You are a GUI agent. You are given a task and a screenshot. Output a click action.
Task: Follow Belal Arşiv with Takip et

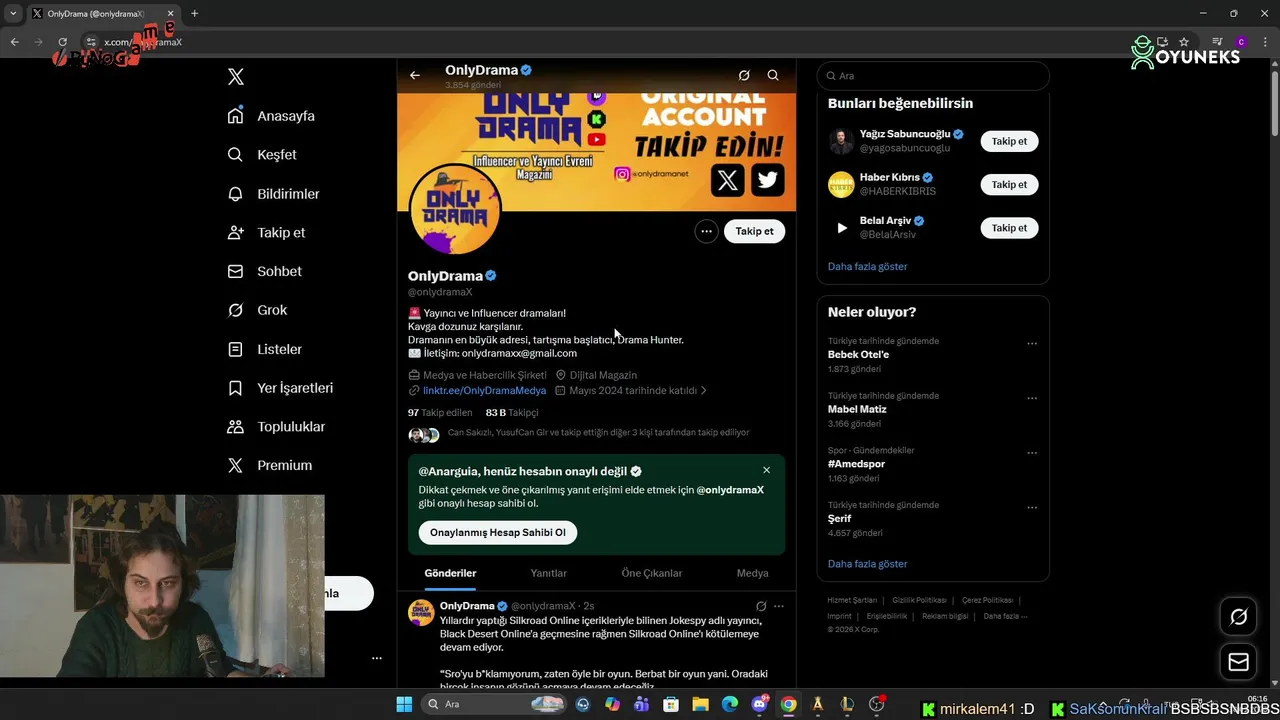pos(1009,228)
